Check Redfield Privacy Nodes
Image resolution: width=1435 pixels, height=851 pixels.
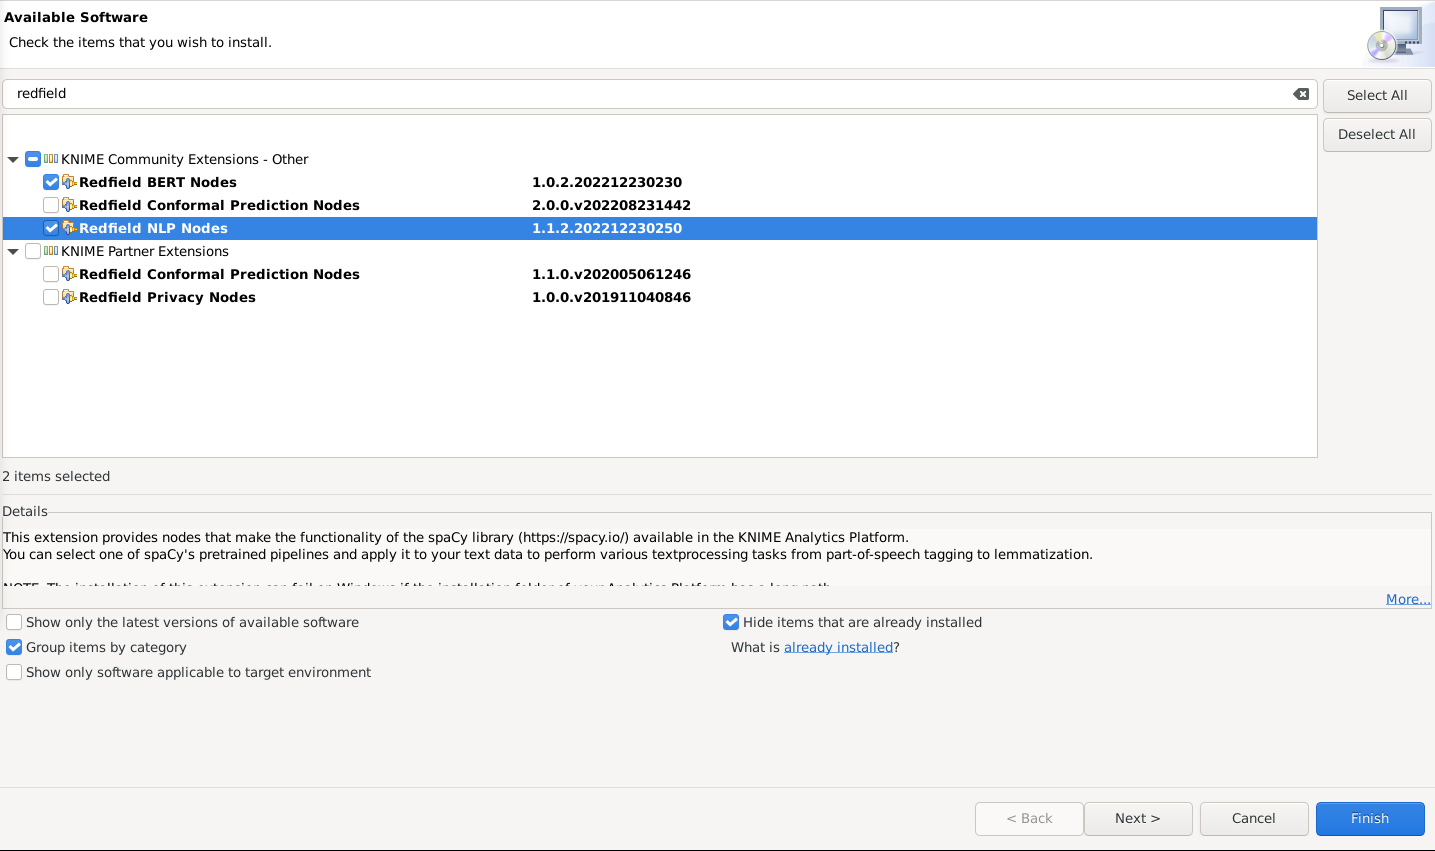[51, 297]
